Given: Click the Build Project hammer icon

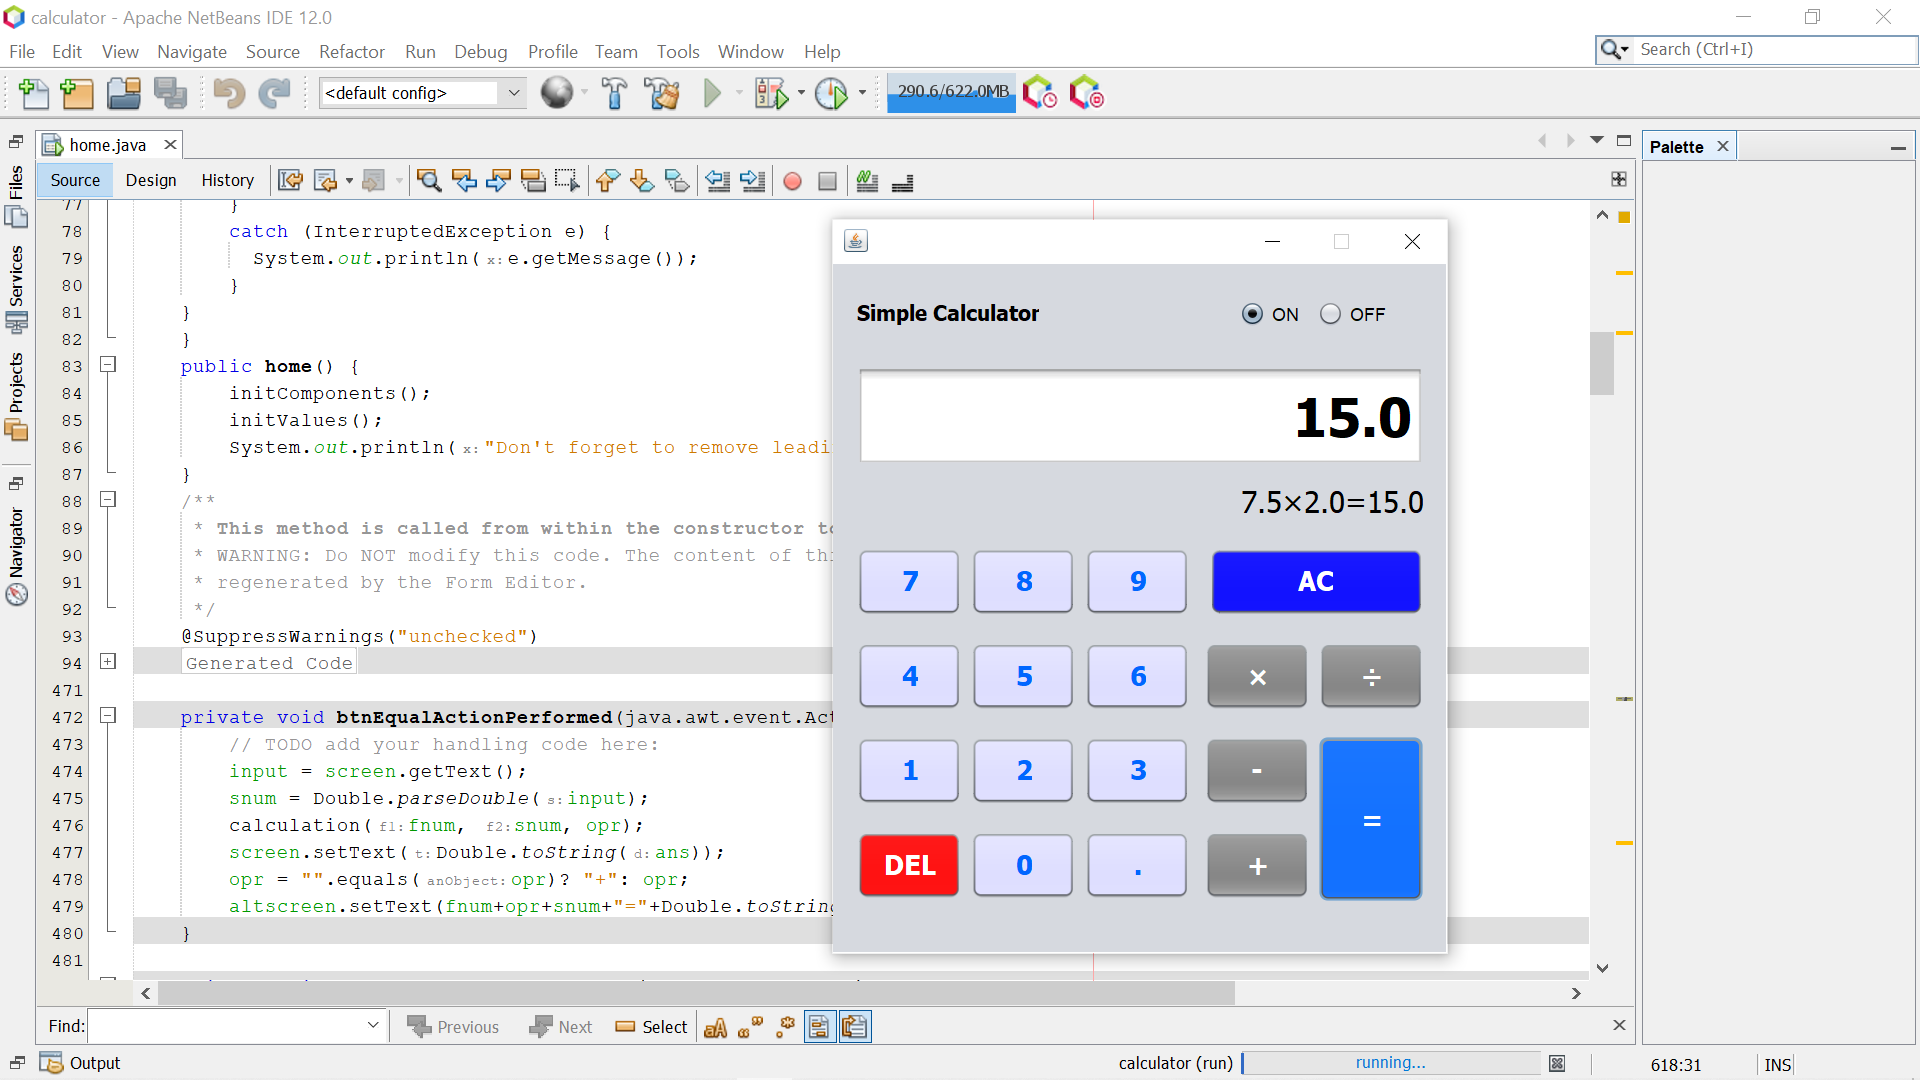Looking at the screenshot, I should [x=614, y=94].
